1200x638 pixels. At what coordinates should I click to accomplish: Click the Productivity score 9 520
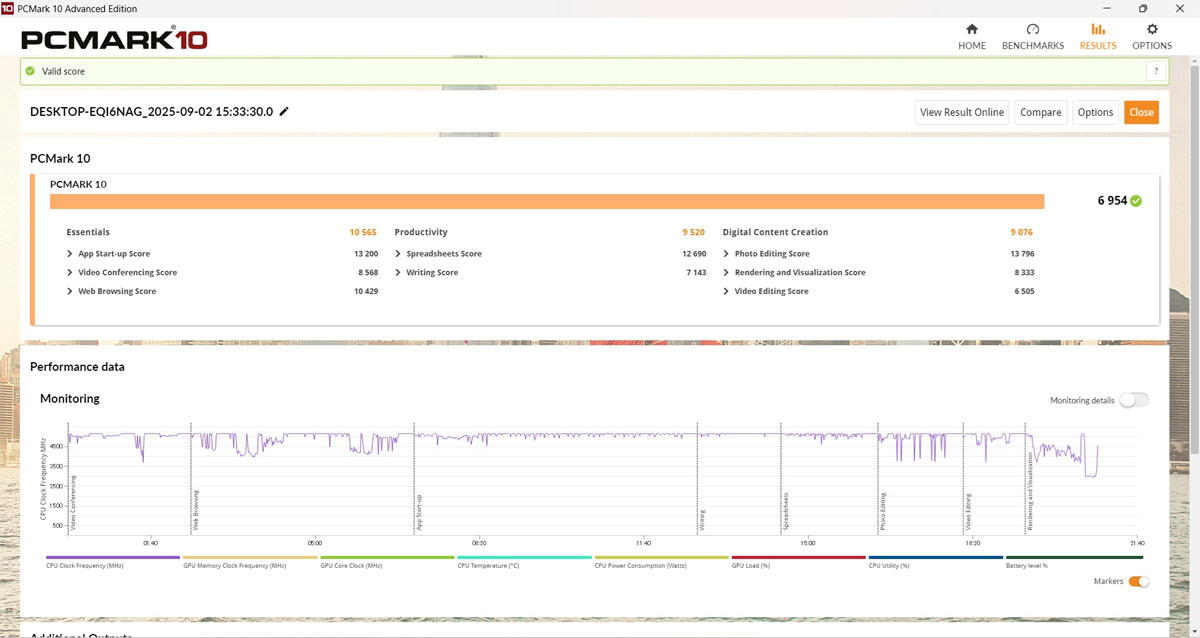tap(694, 232)
